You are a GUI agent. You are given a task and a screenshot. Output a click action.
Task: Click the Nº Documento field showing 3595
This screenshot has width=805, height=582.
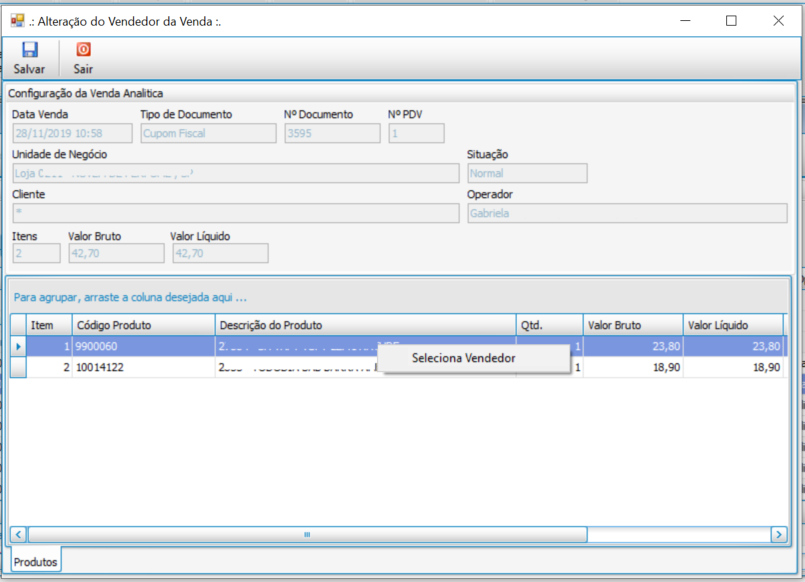(x=333, y=133)
